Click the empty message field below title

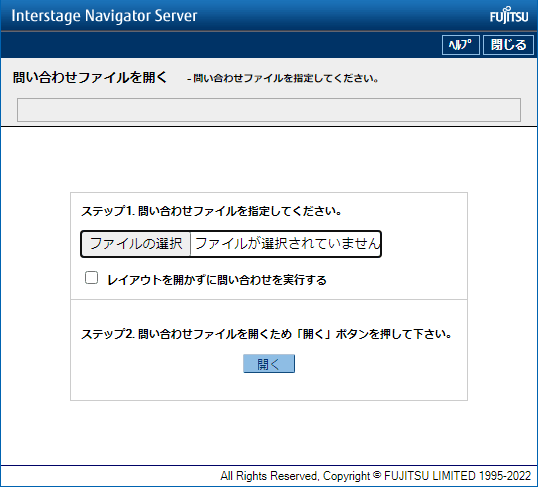pos(269,110)
